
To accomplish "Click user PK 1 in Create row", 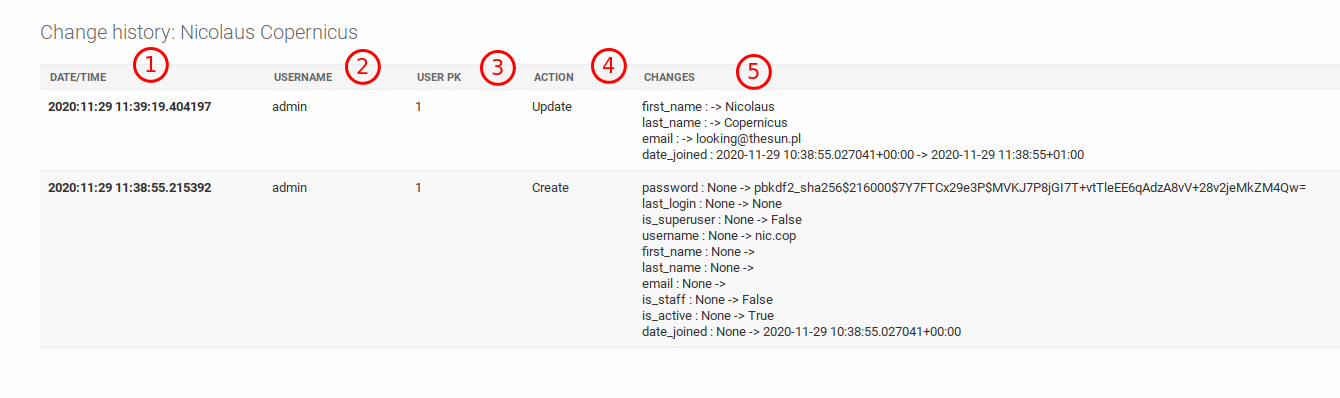I will pos(419,187).
